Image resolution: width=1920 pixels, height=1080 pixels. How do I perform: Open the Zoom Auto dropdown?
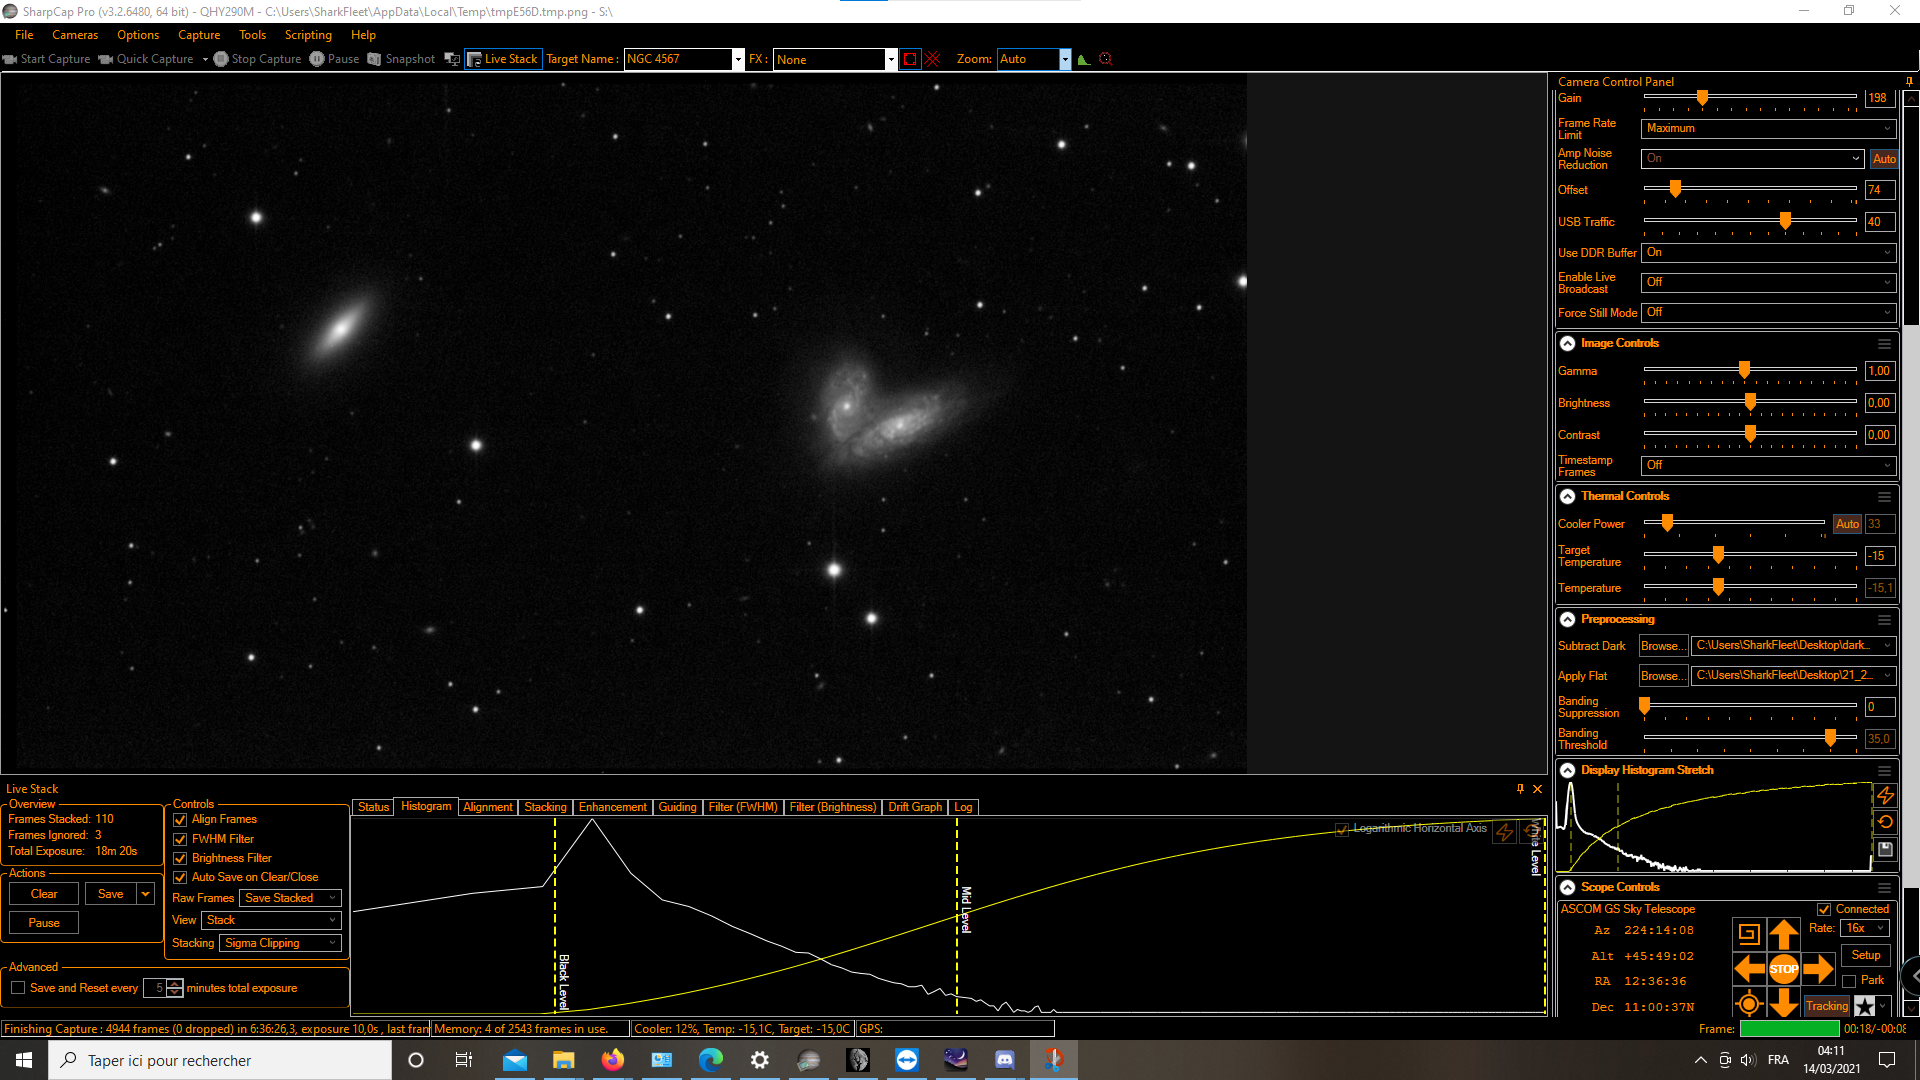coord(1065,59)
